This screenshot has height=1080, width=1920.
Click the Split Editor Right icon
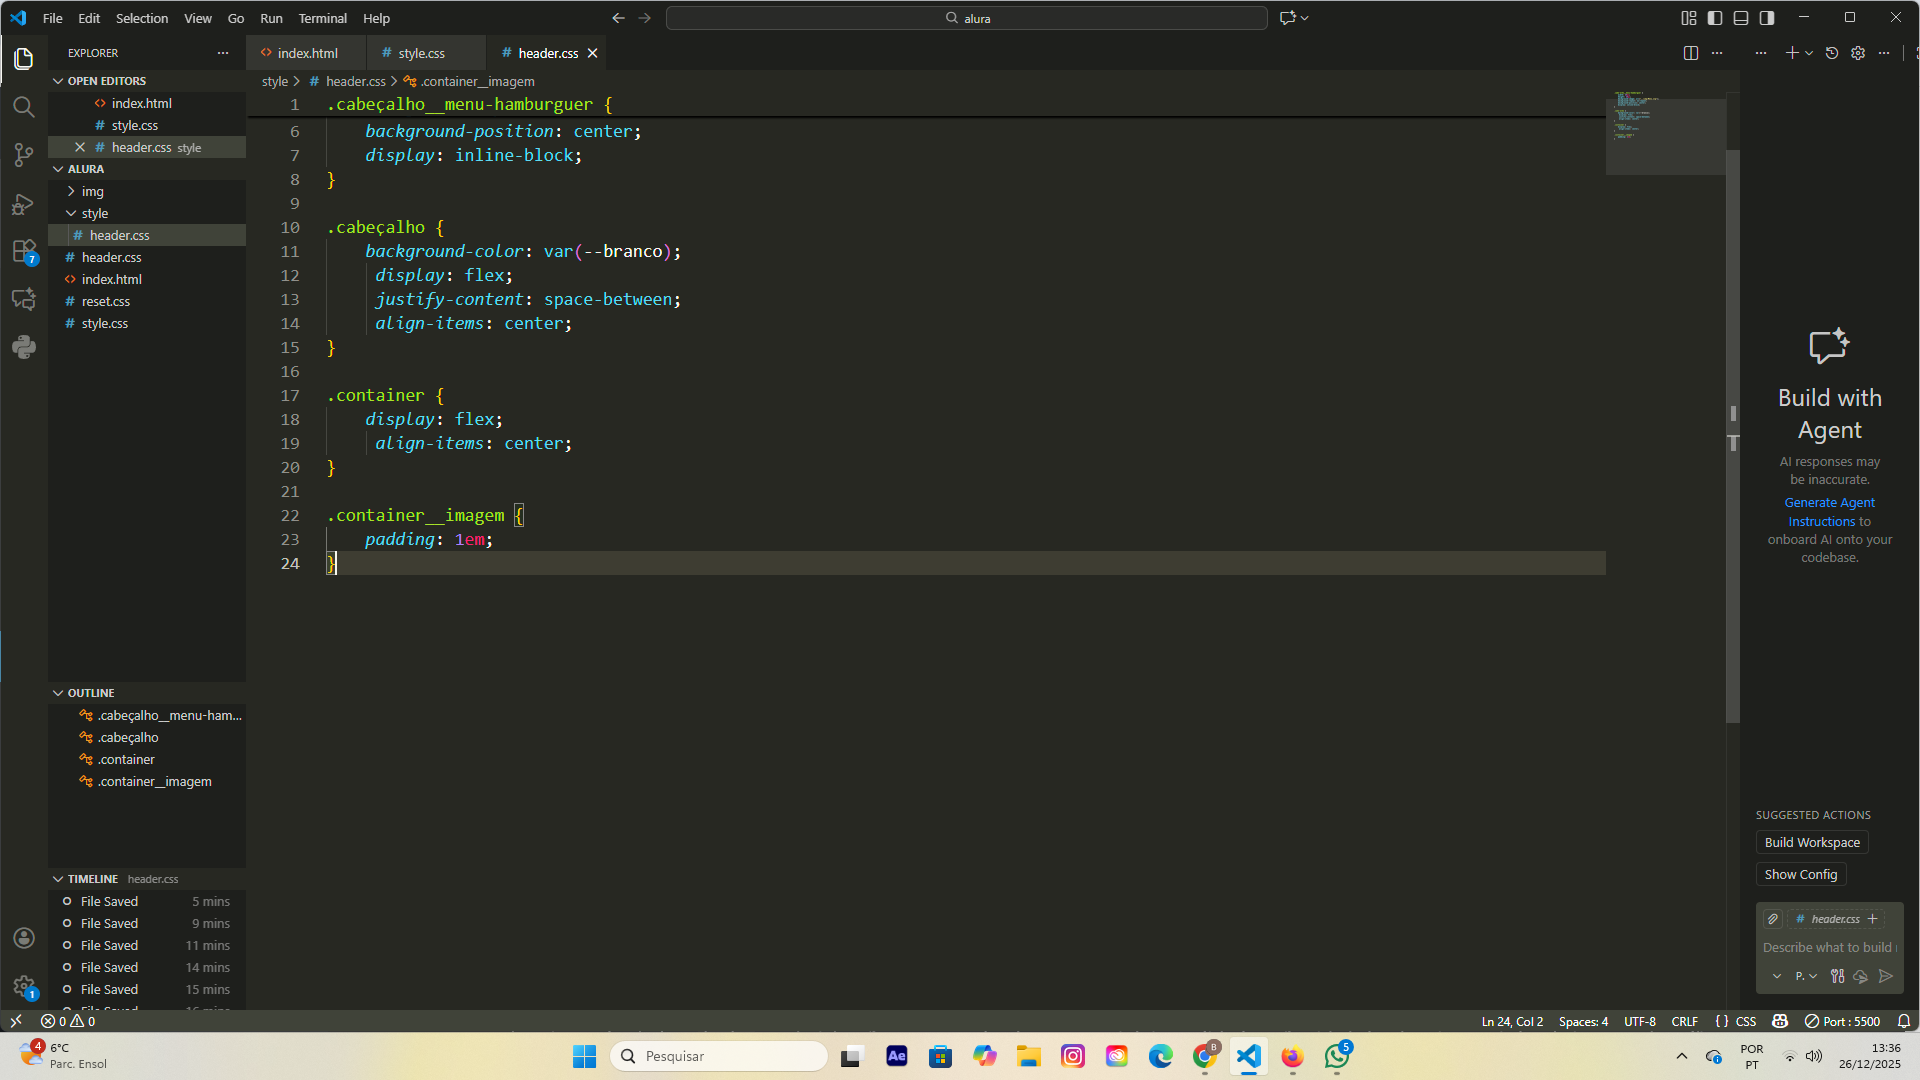1690,53
